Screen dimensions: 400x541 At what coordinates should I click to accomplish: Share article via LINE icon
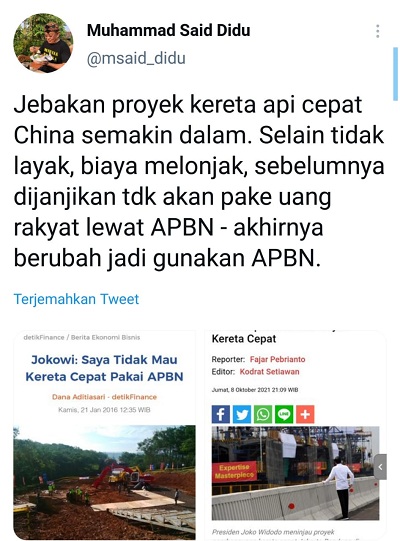pyautogui.click(x=284, y=414)
